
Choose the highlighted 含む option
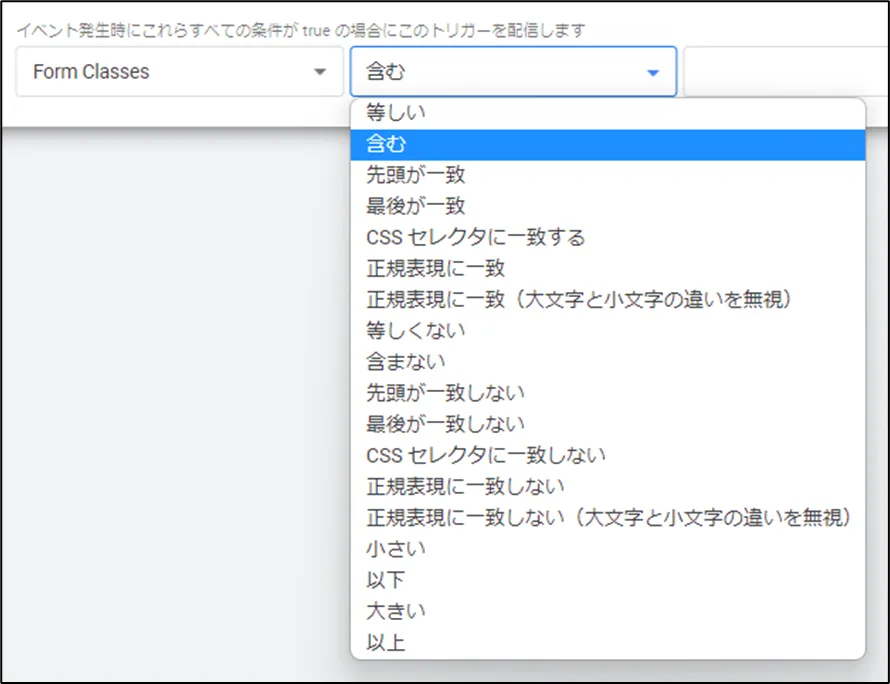pos(387,145)
